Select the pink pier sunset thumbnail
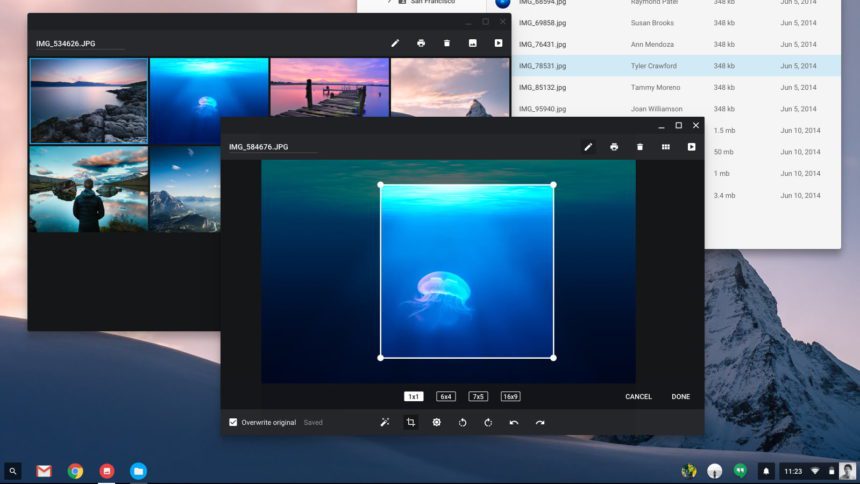The width and height of the screenshot is (860, 484). [x=330, y=88]
